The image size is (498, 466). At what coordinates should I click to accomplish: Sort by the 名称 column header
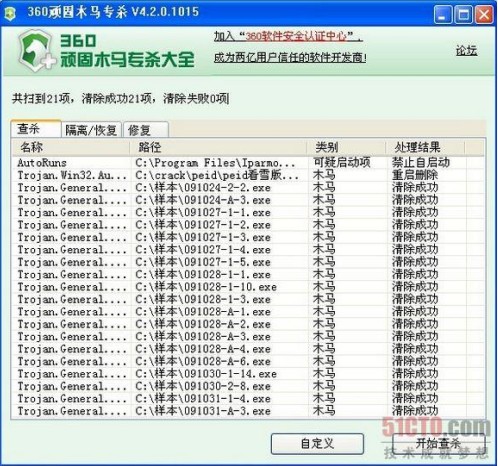[x=71, y=147]
